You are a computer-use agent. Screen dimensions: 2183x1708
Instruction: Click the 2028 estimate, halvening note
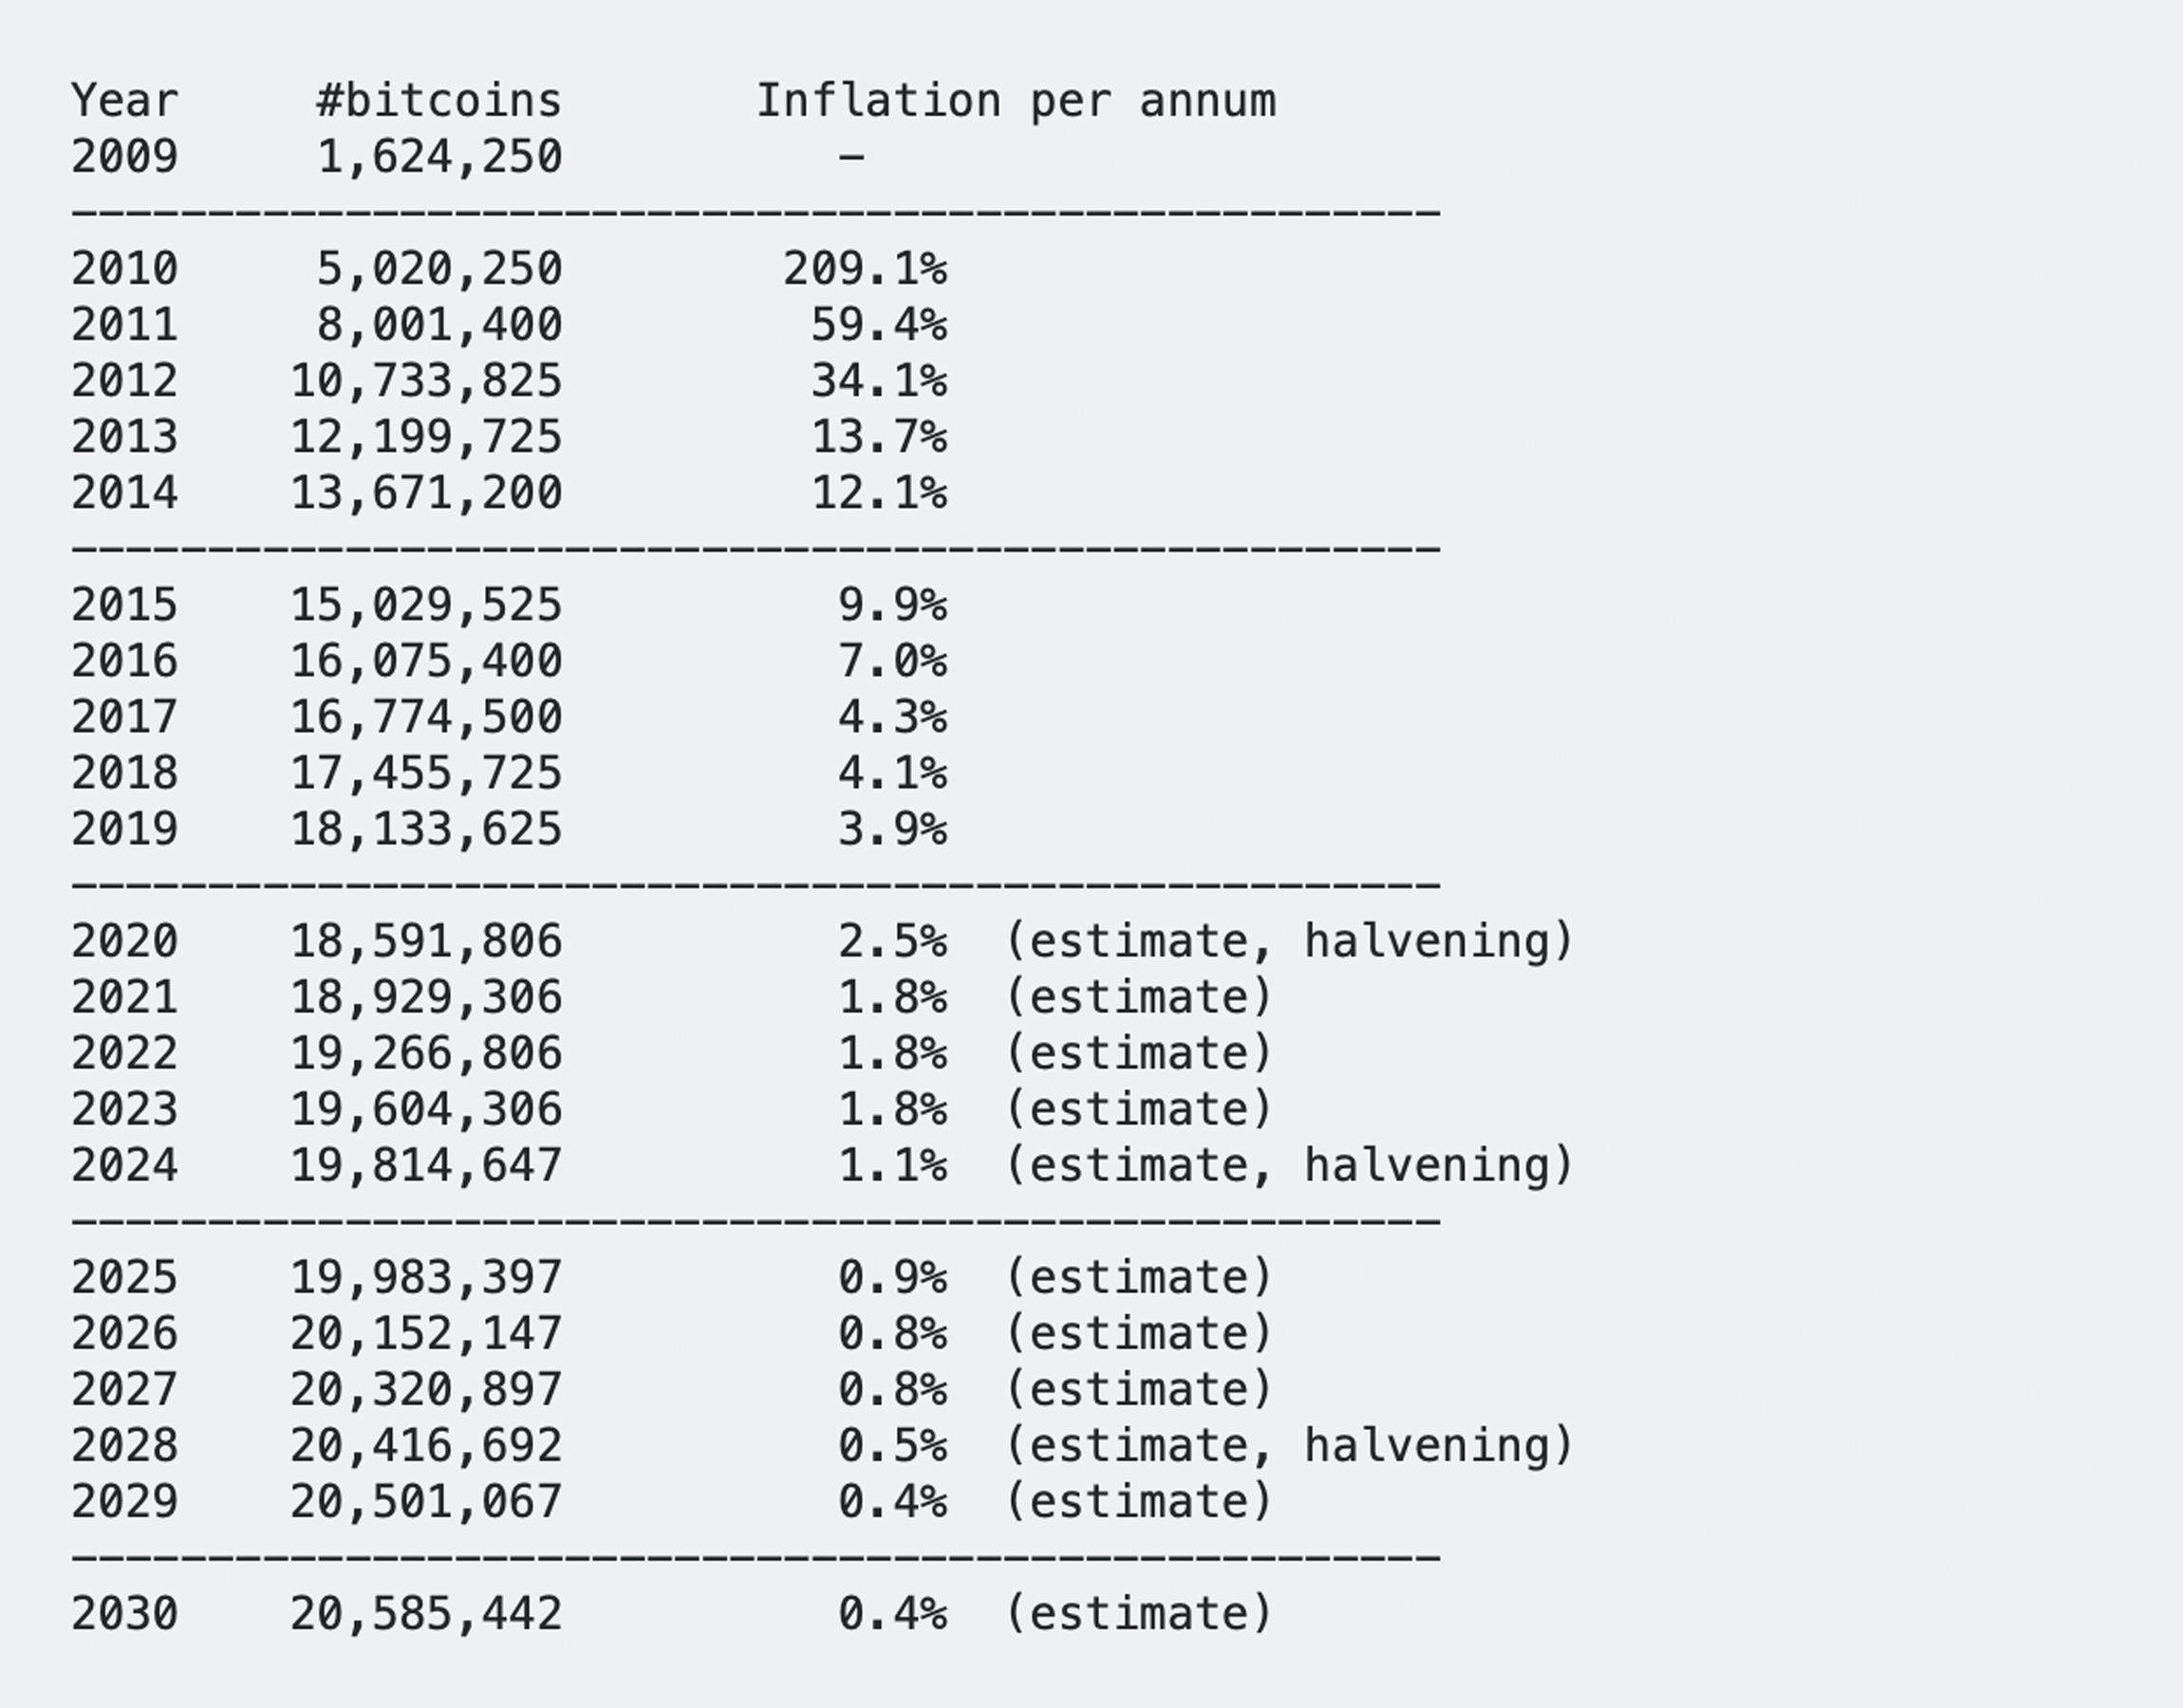tap(1289, 1445)
